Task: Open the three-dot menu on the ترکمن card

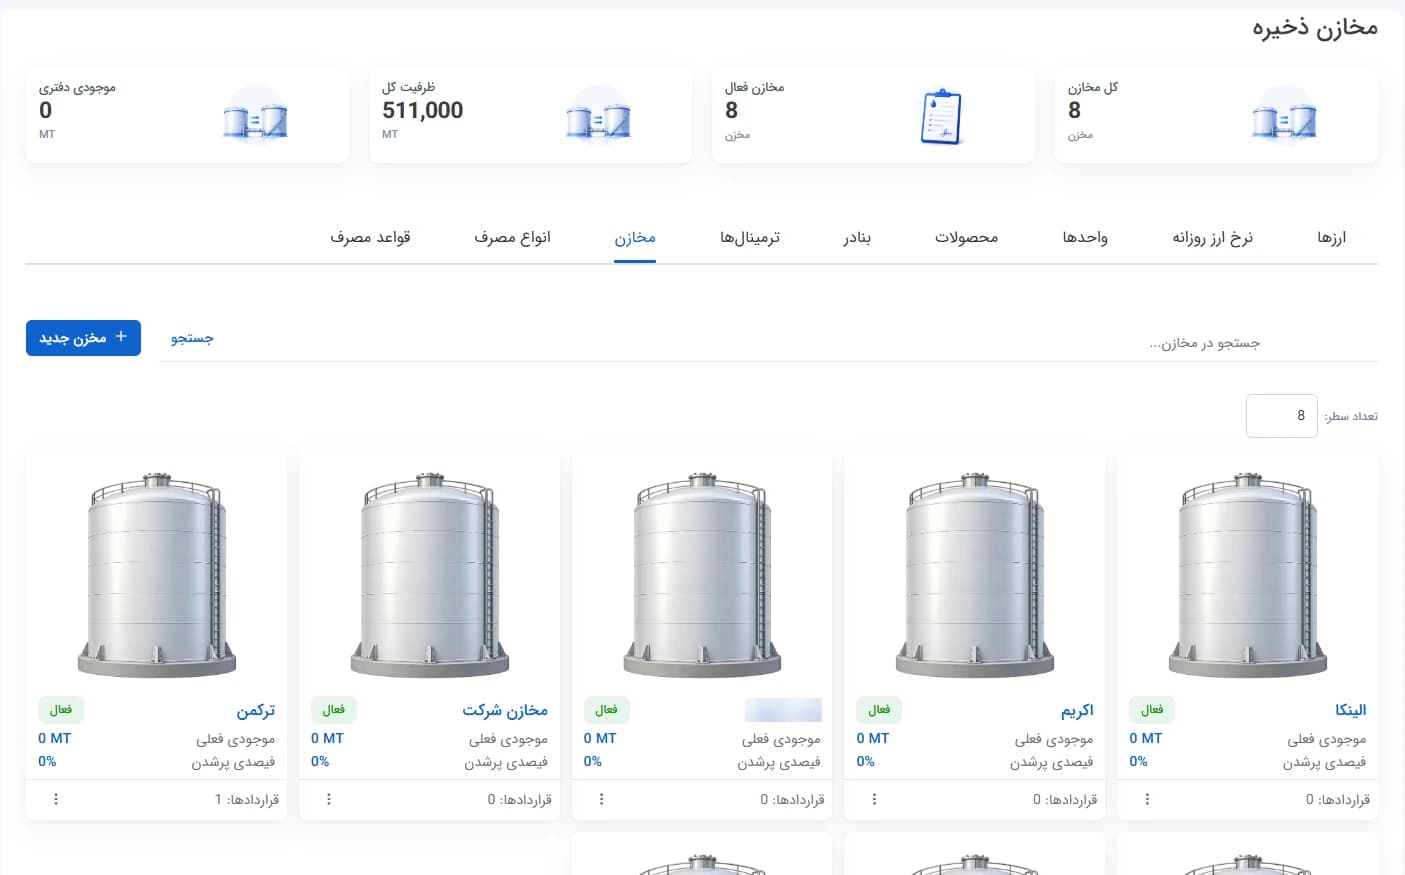Action: click(x=56, y=799)
